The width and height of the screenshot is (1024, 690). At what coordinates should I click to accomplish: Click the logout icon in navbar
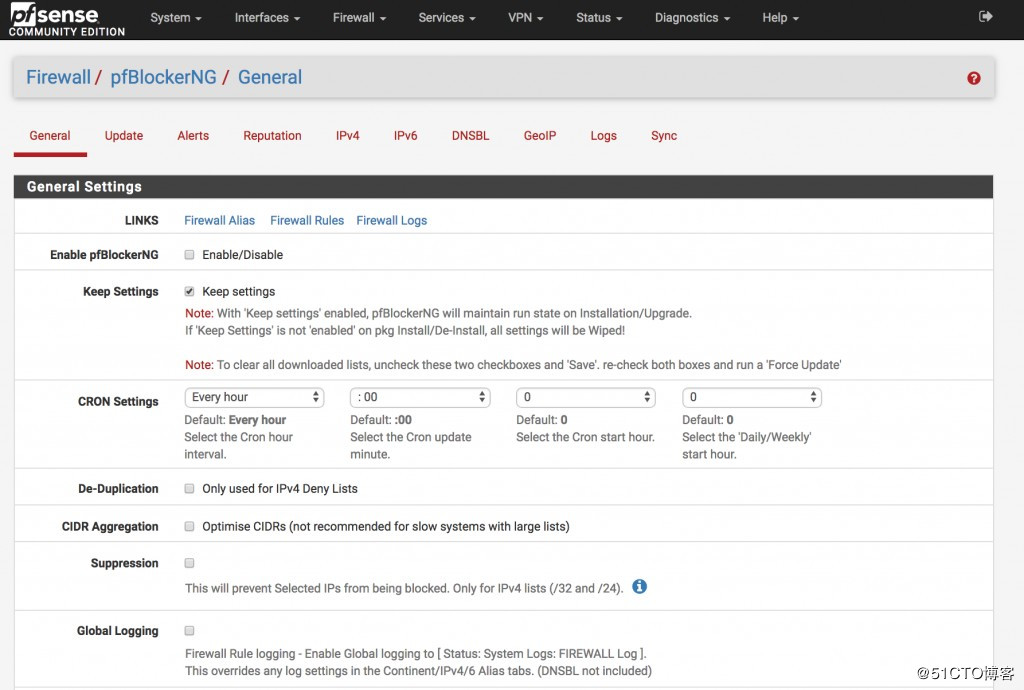pyautogui.click(x=986, y=17)
